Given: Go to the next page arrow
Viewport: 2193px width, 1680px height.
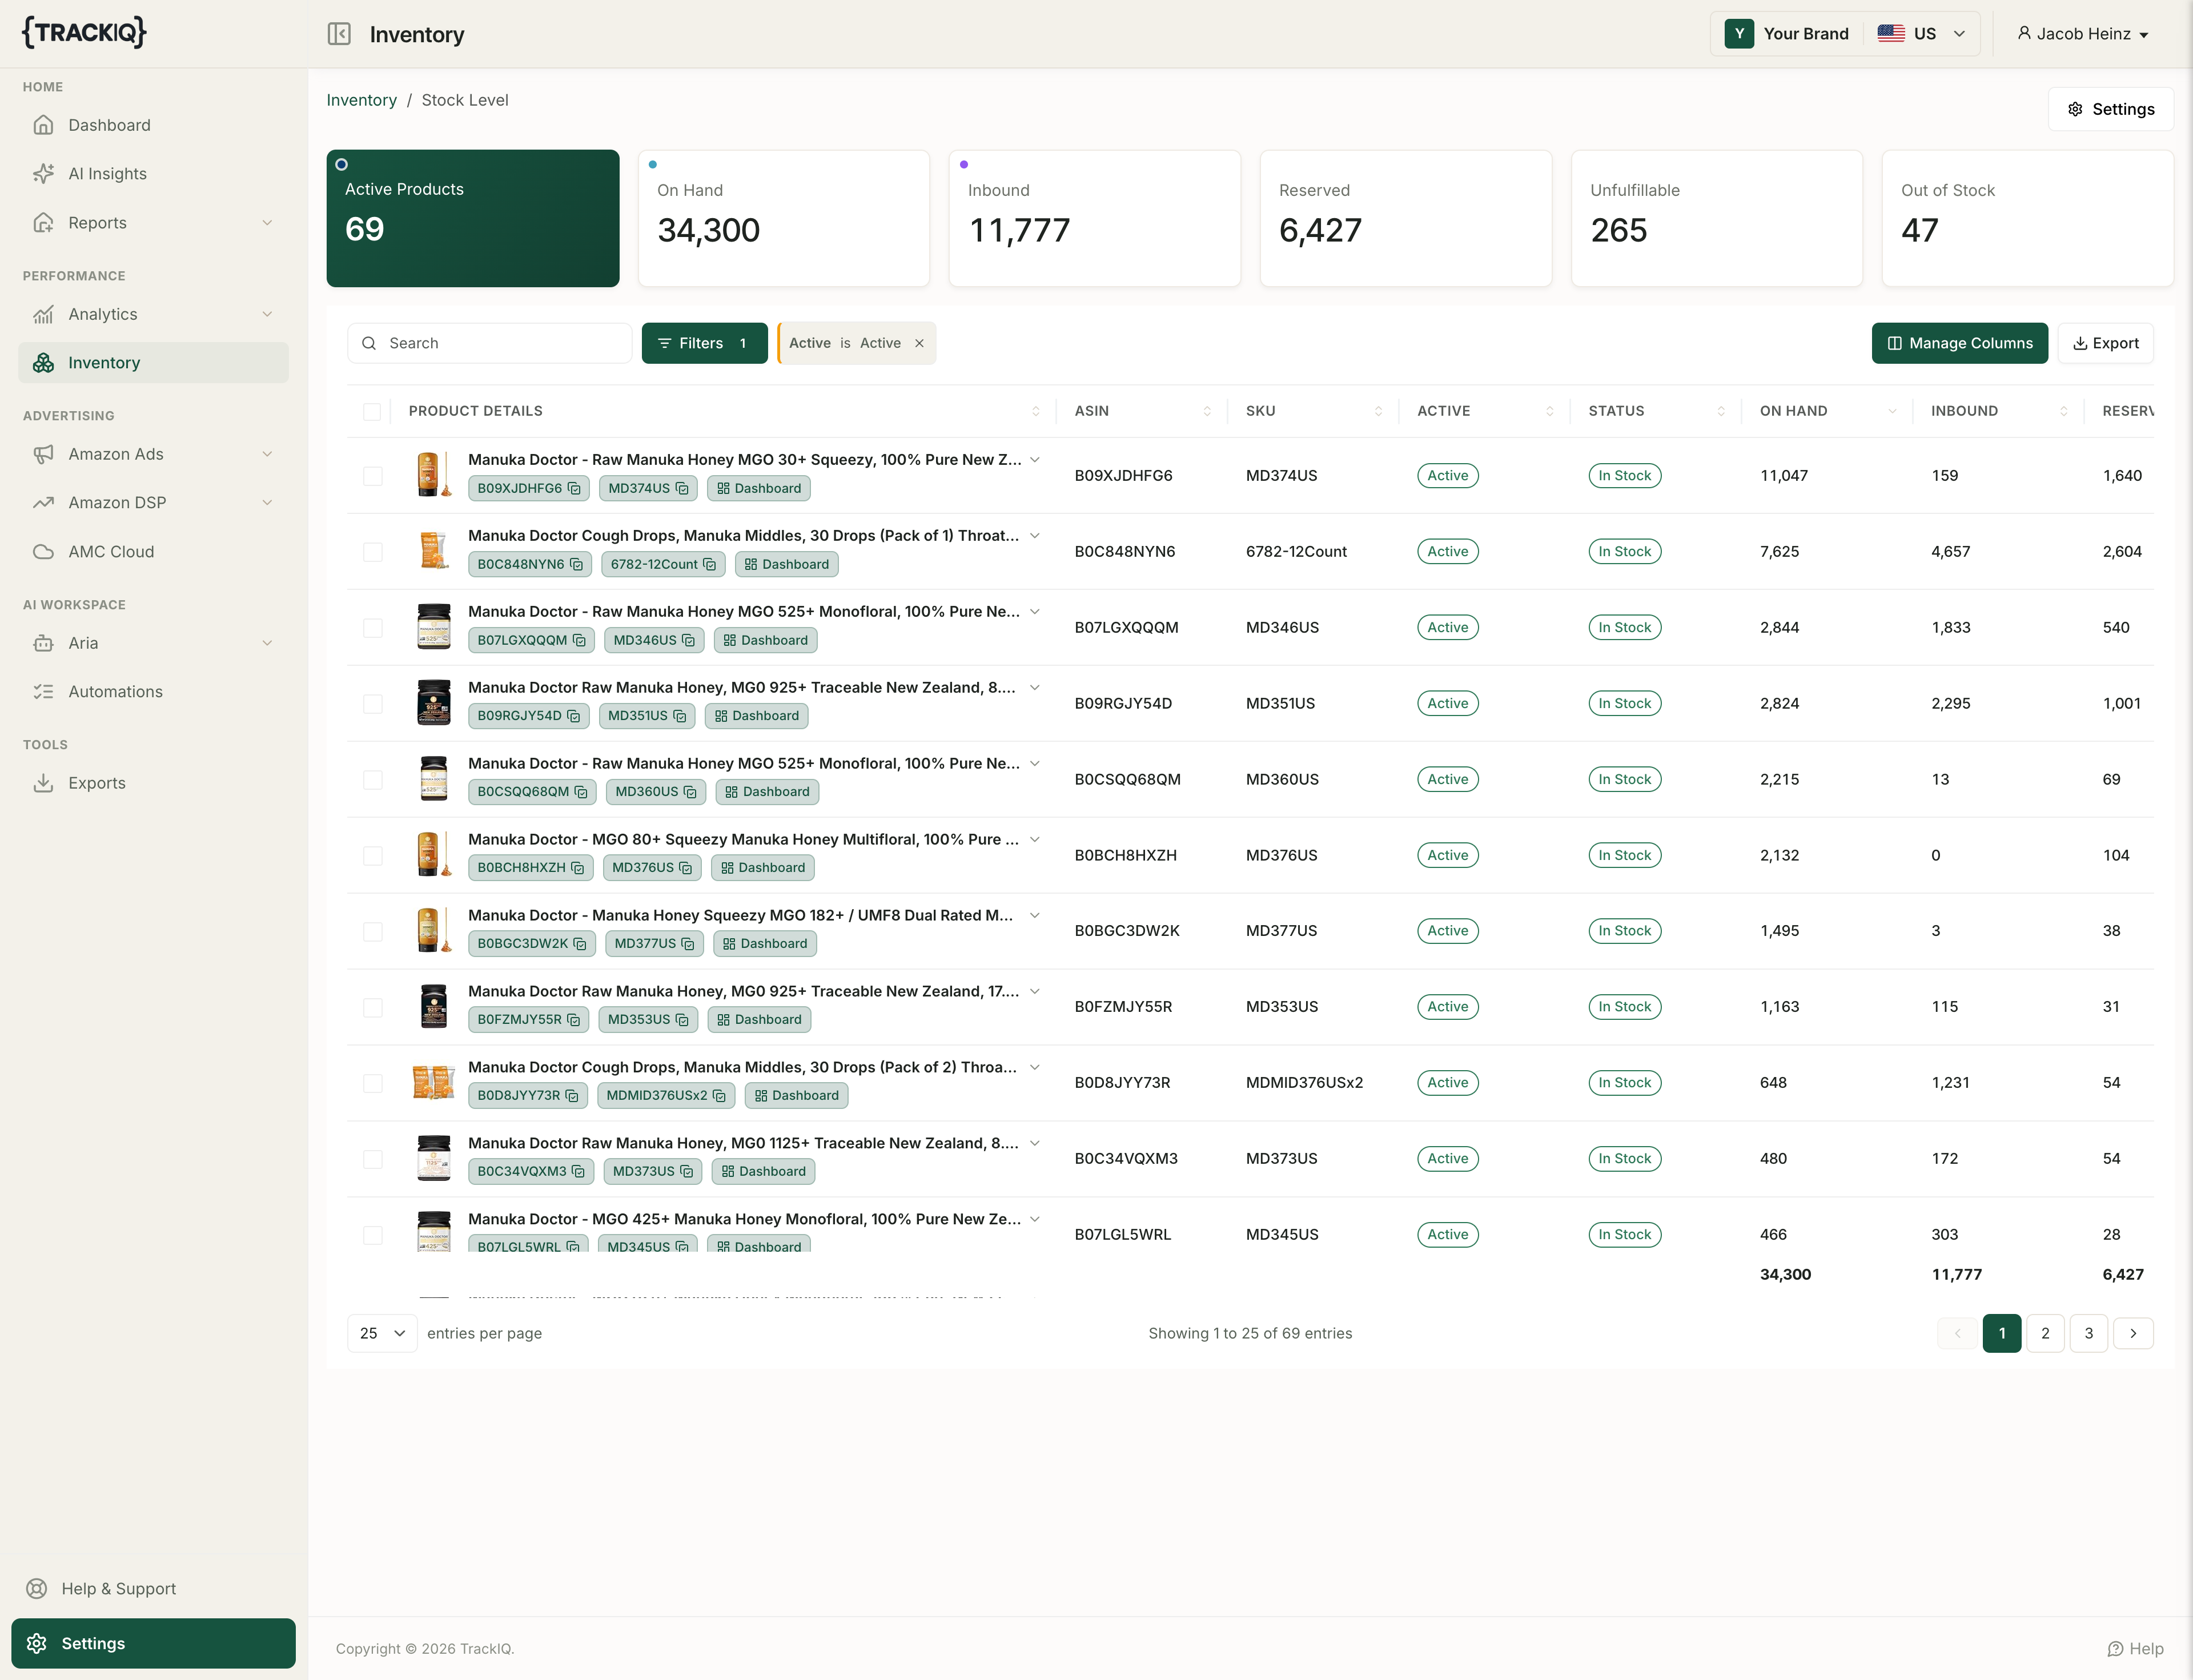Looking at the screenshot, I should 2133,1334.
